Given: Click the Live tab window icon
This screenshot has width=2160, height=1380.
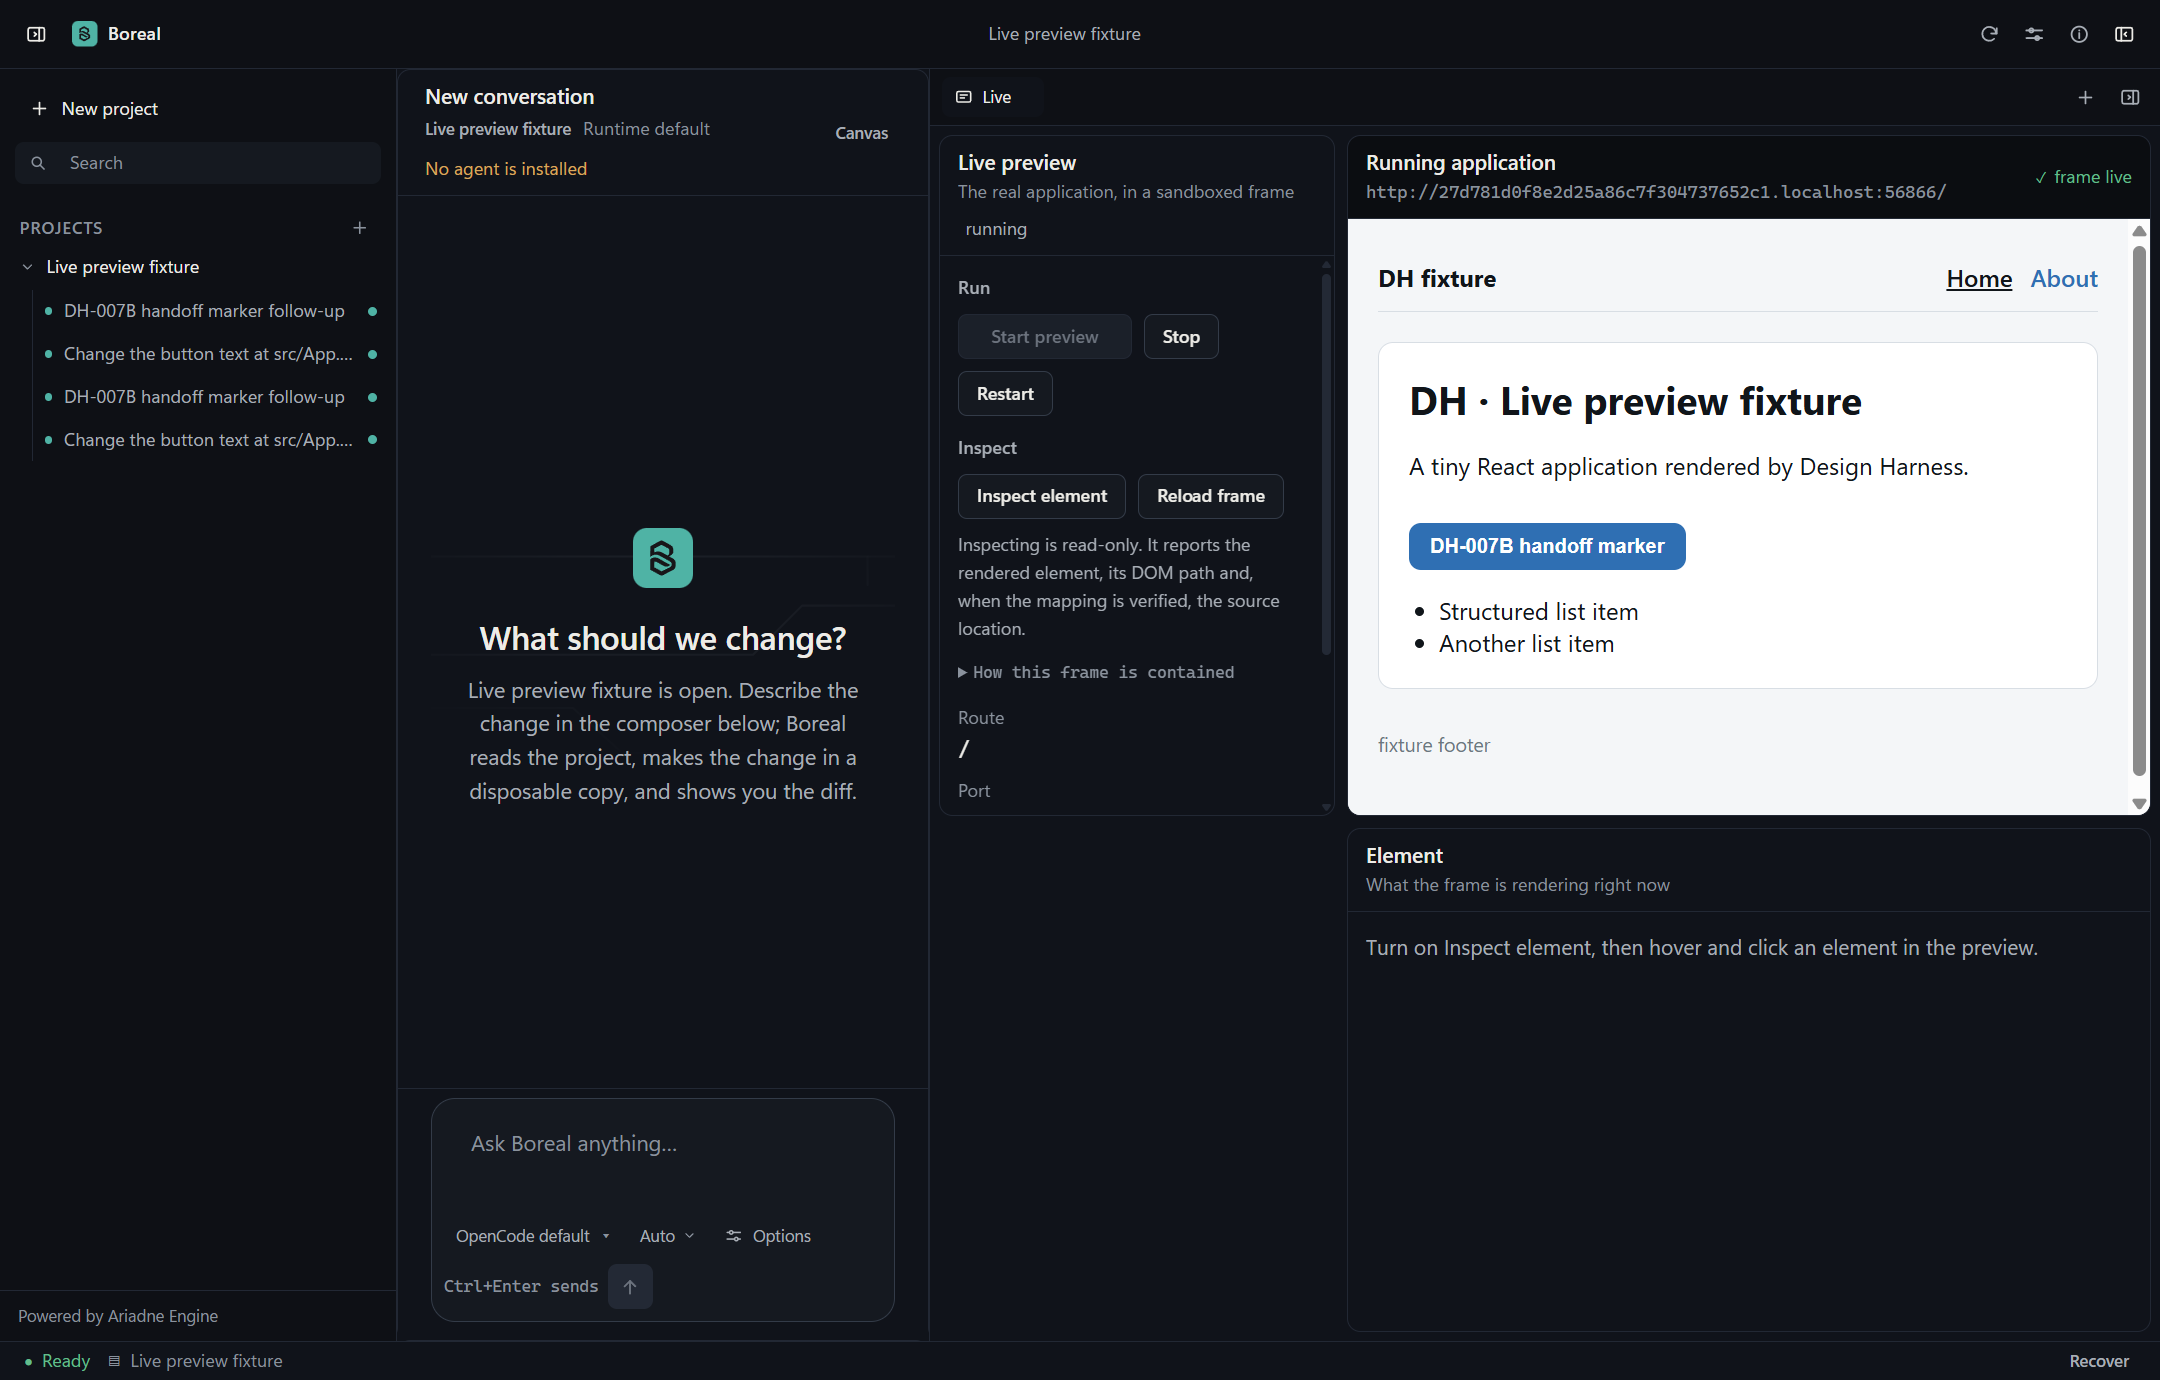Looking at the screenshot, I should tap(964, 97).
